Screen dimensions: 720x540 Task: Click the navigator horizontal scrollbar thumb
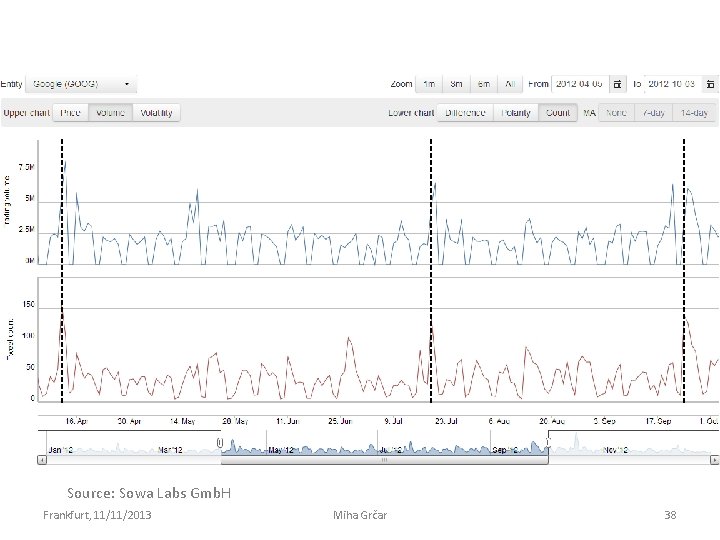point(384,460)
